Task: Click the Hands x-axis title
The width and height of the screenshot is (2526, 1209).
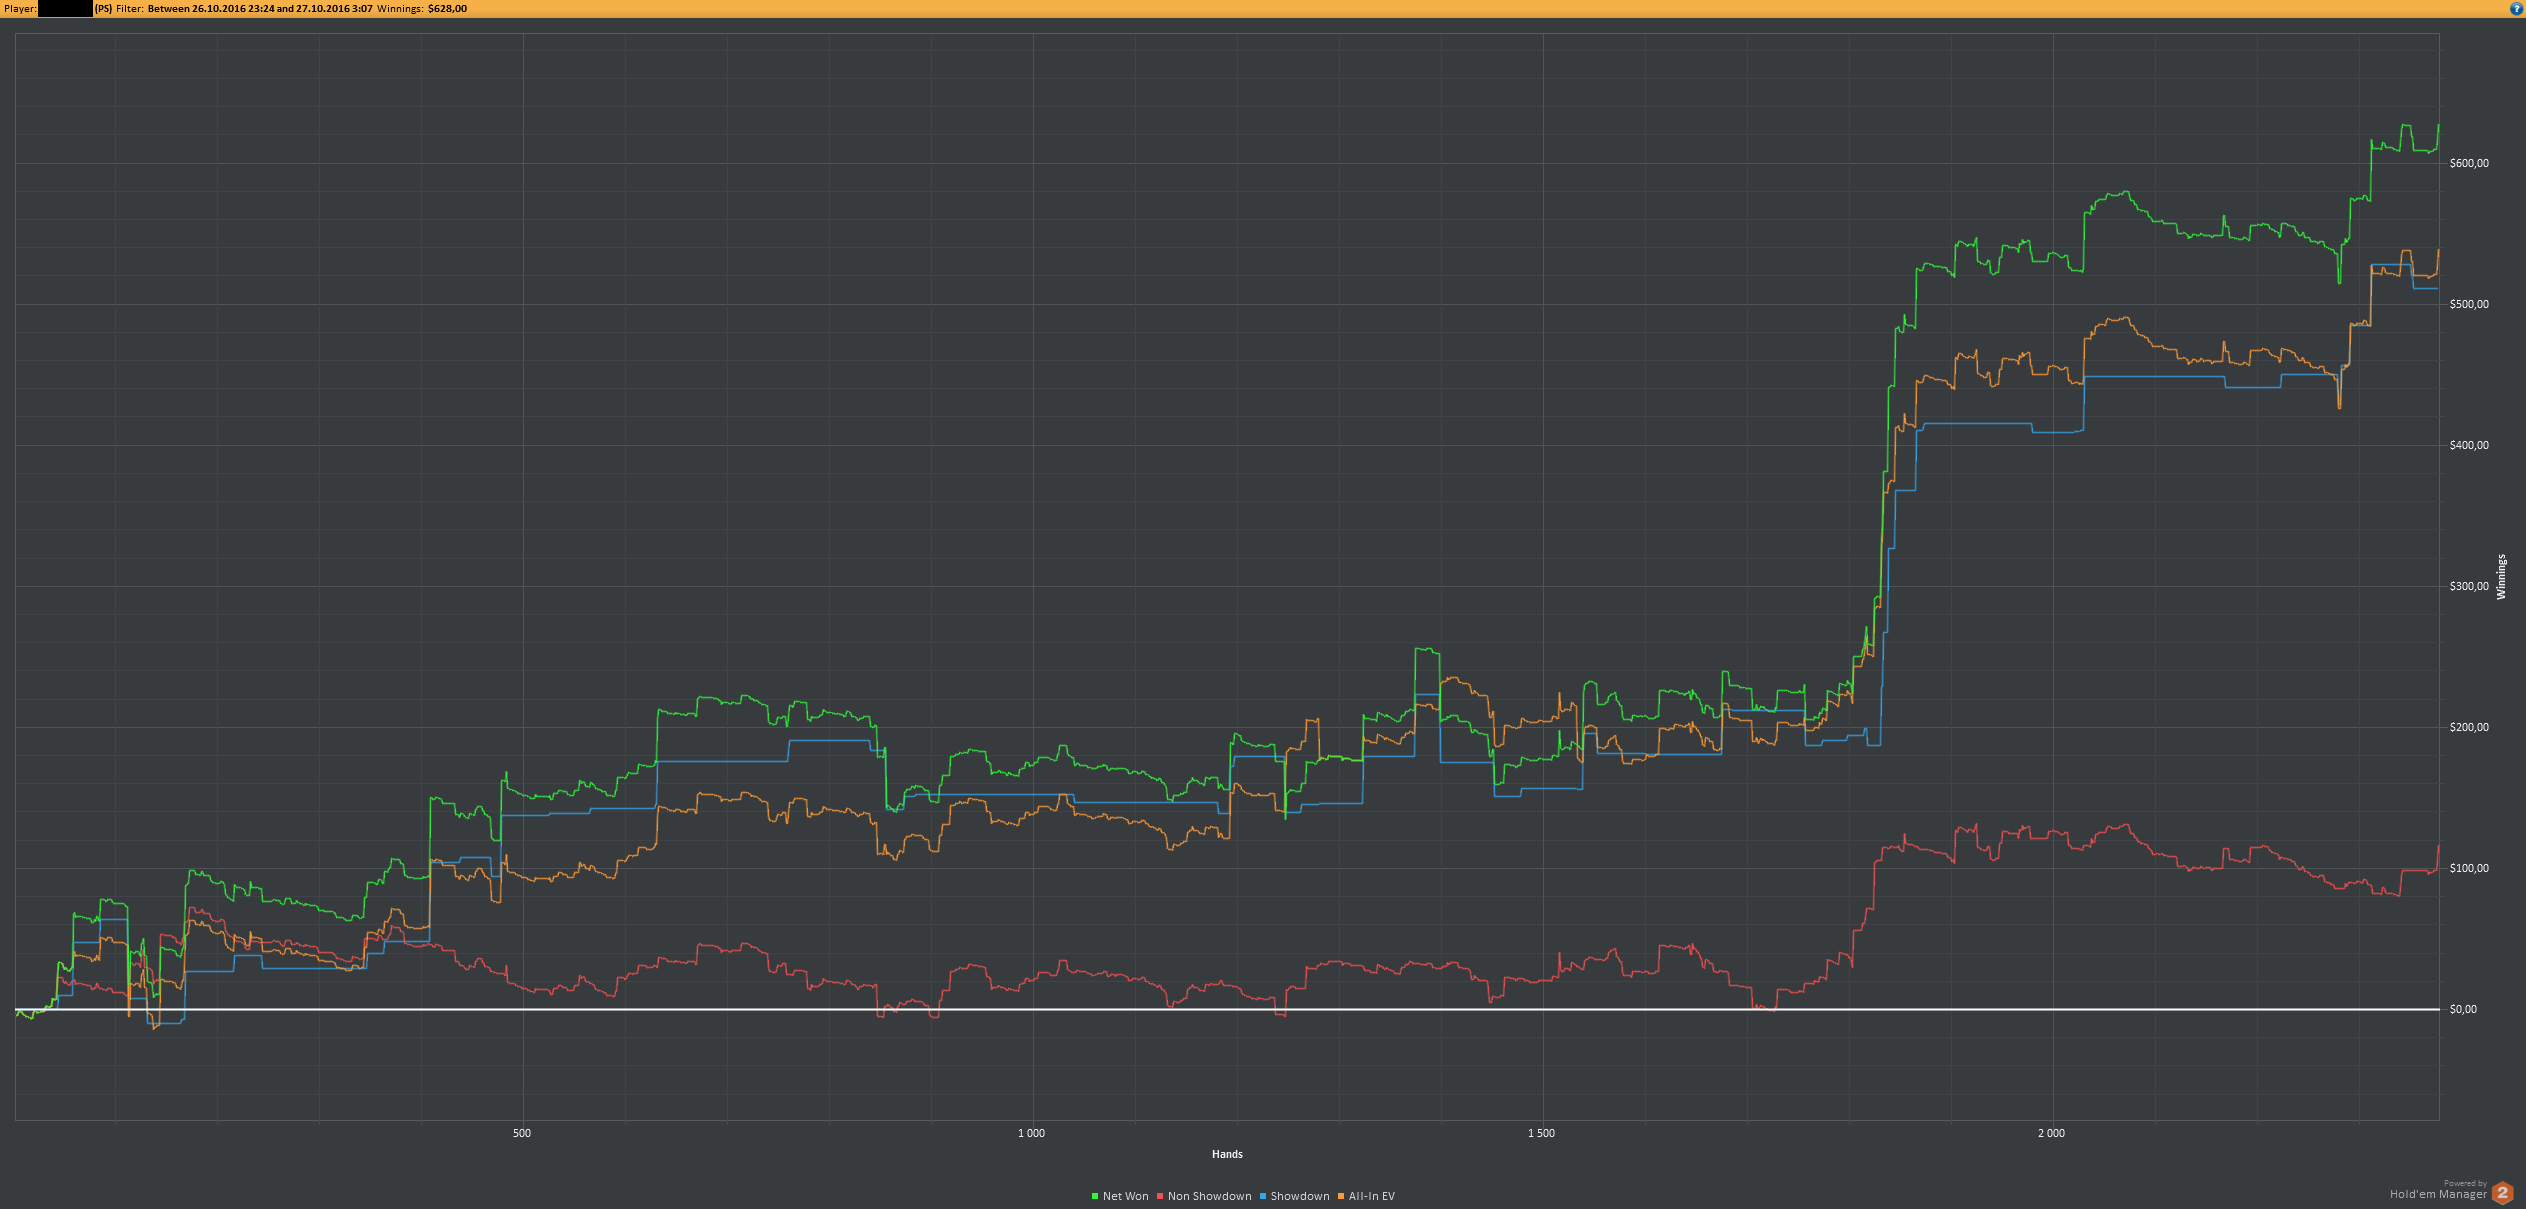Action: pyautogui.click(x=1227, y=1154)
